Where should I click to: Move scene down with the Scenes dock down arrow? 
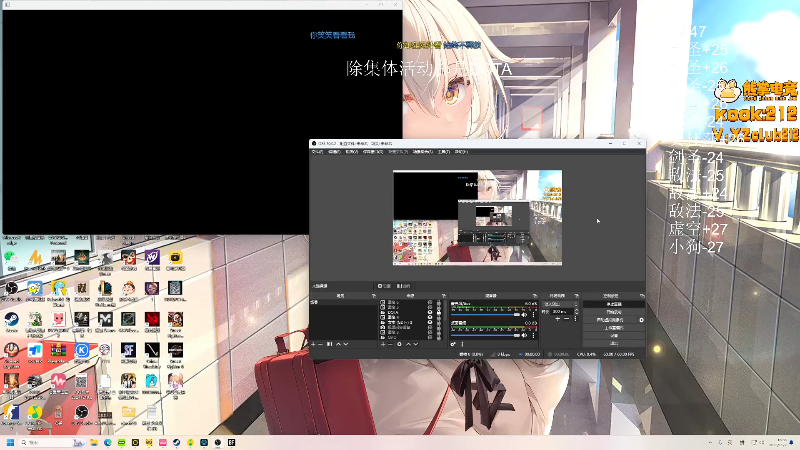[x=346, y=344]
